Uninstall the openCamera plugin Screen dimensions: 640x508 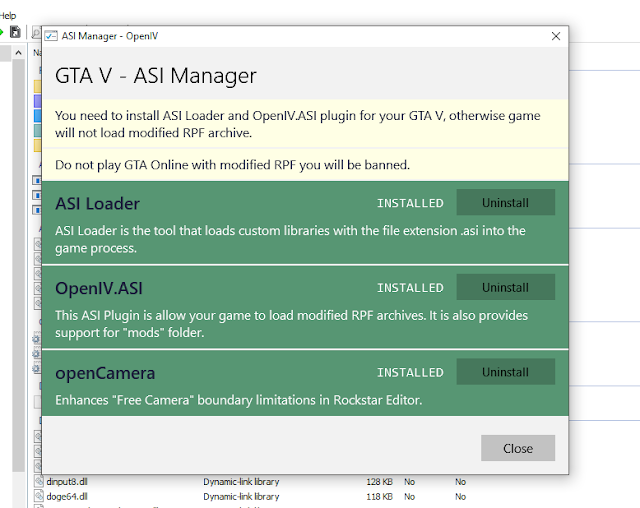click(x=505, y=372)
